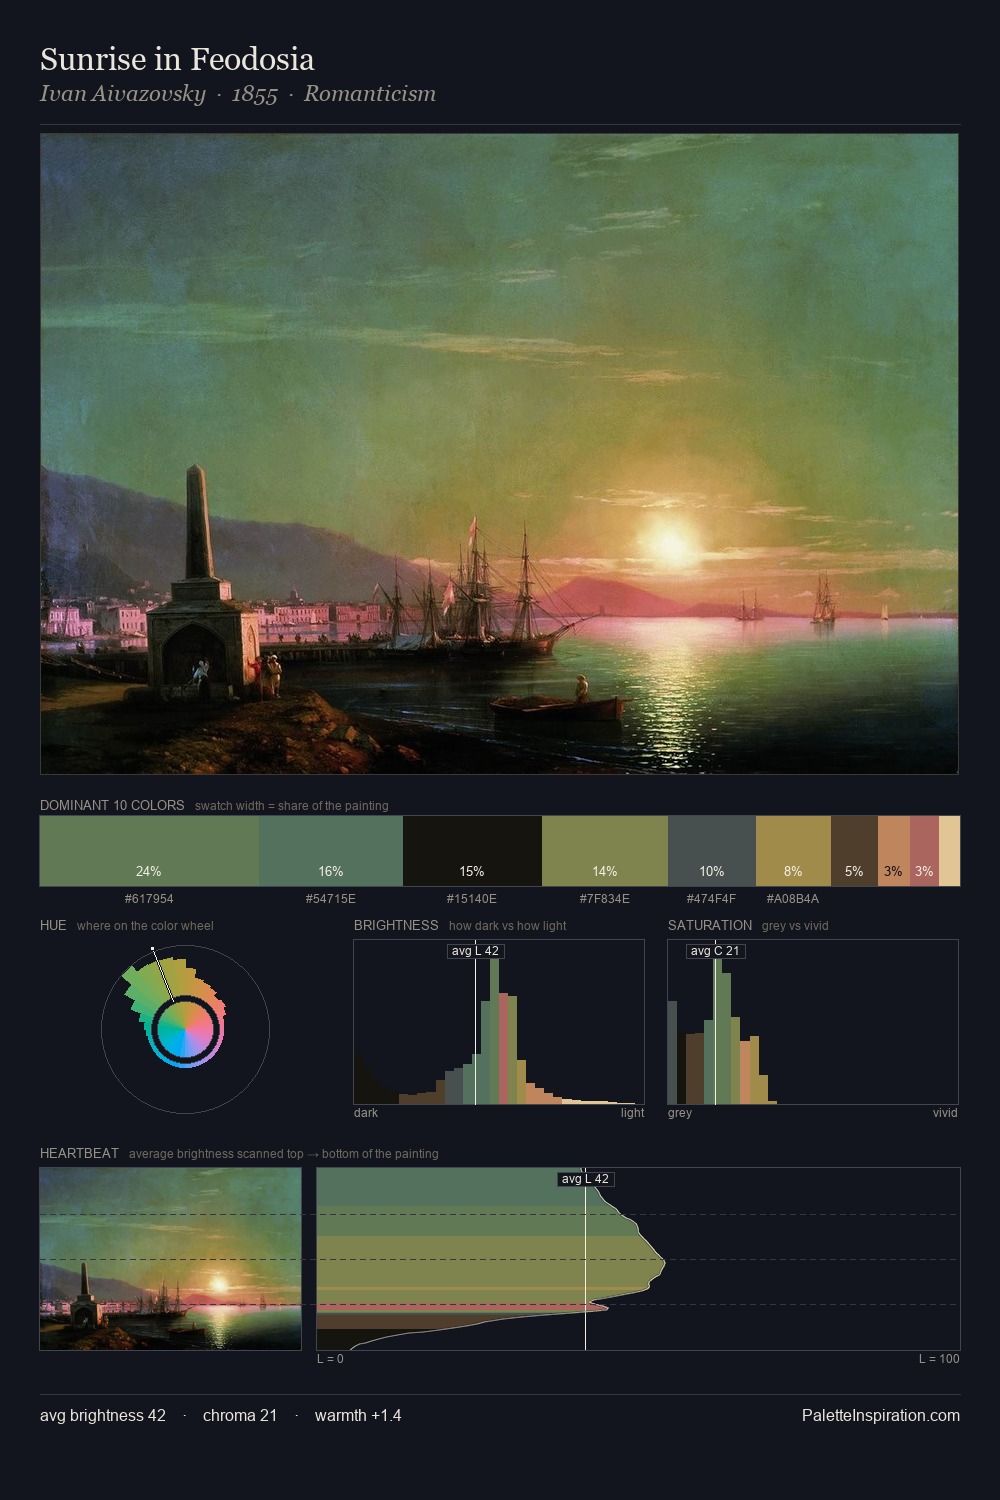Click 'avg brightness 42' in footer
Image resolution: width=1000 pixels, height=1500 pixels.
103,1415
